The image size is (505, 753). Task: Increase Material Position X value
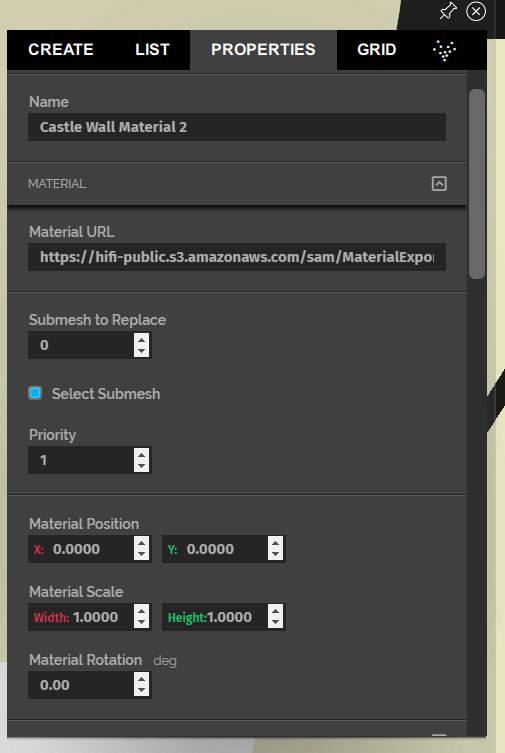pyautogui.click(x=141, y=543)
